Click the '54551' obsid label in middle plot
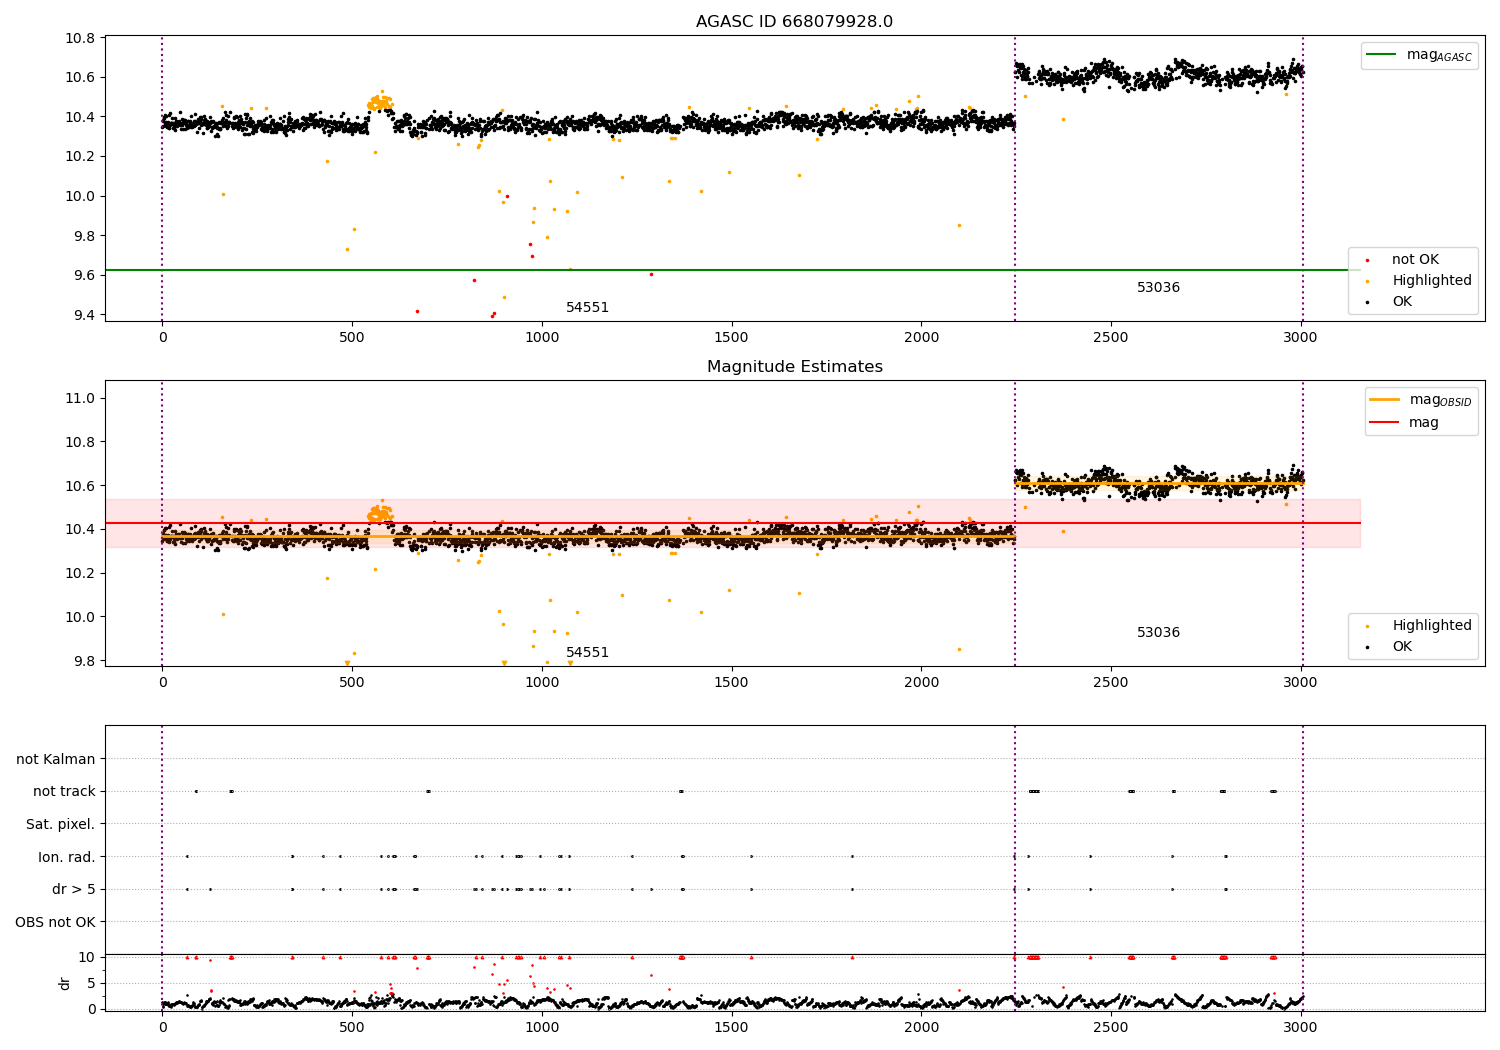 click(x=587, y=653)
